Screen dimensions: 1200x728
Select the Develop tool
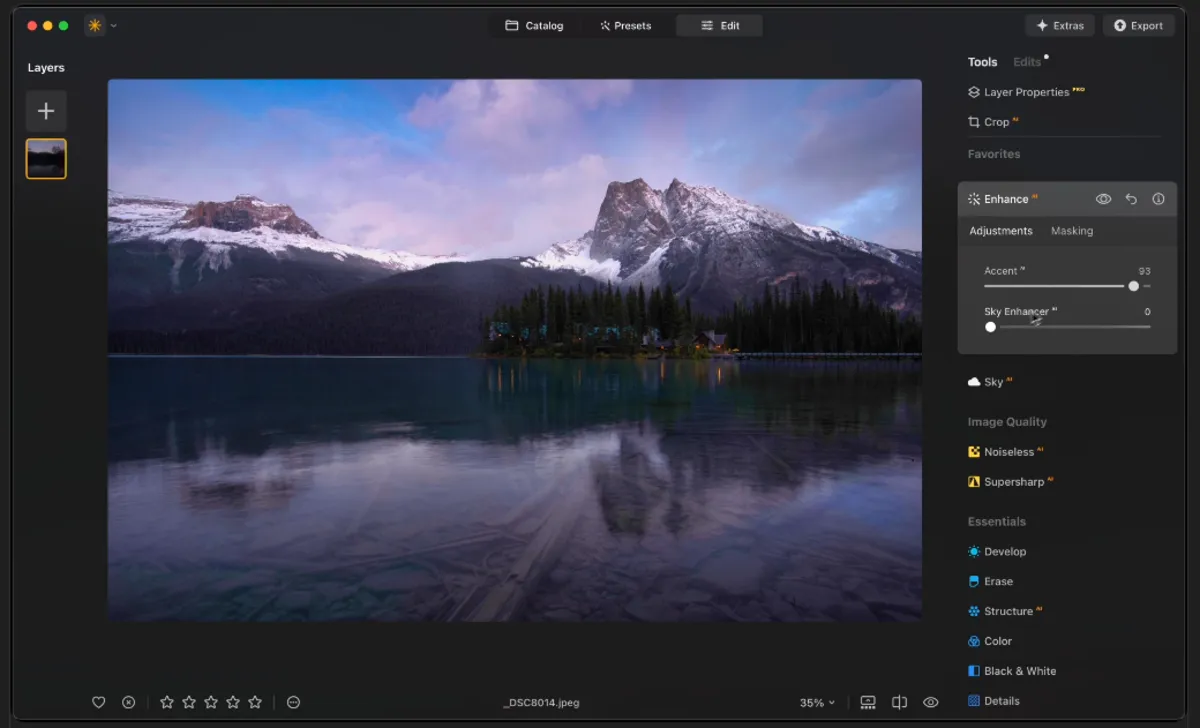[1004, 551]
